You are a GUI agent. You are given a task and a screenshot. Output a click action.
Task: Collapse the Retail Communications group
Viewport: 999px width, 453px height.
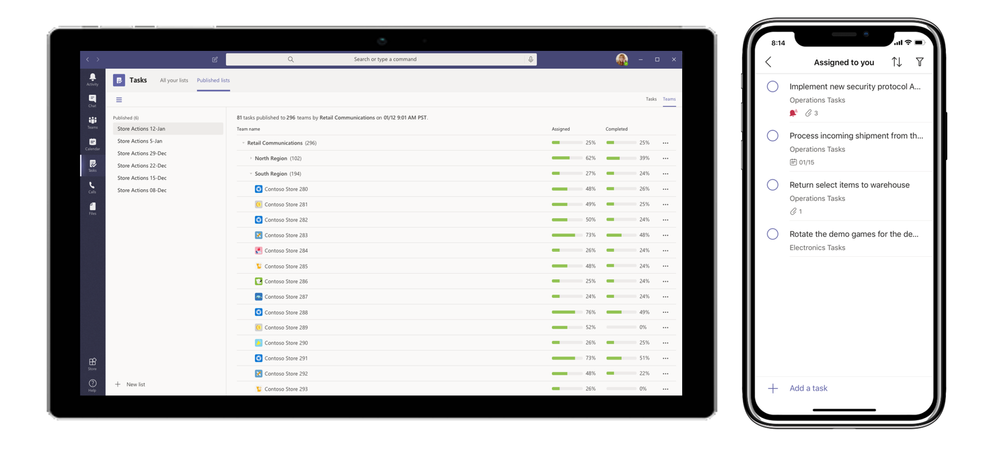(243, 143)
